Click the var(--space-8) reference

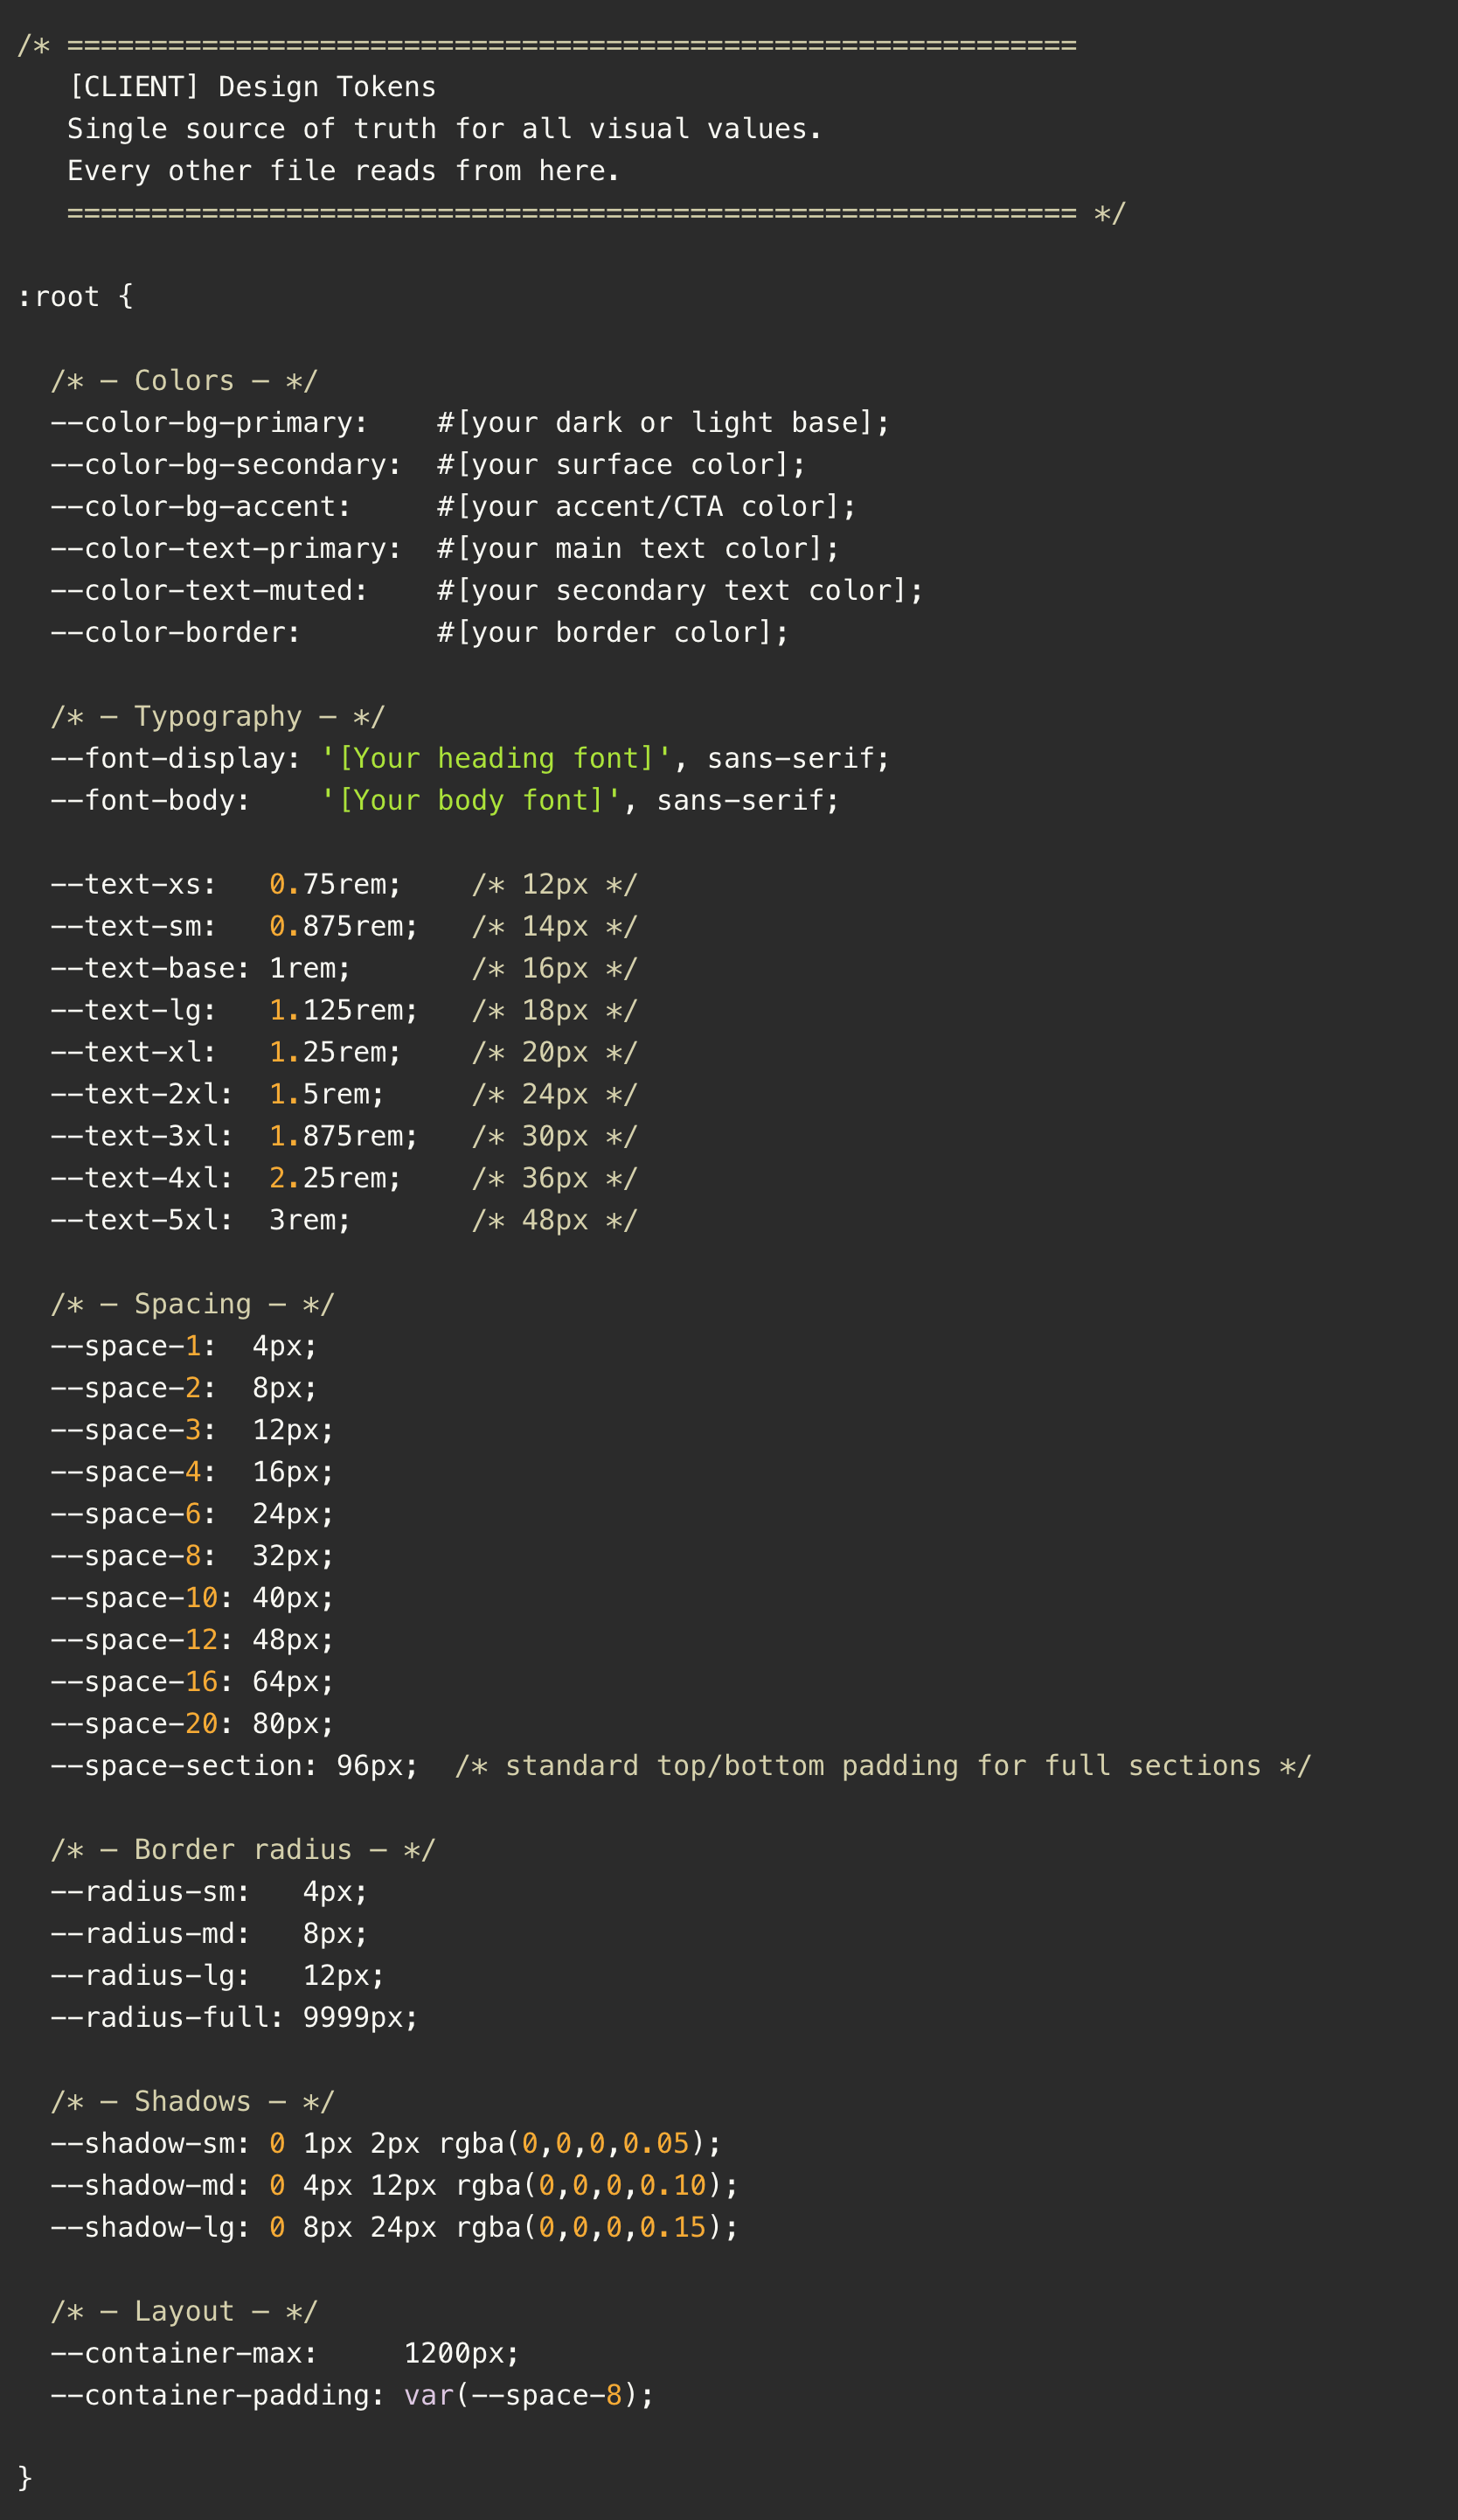(528, 2396)
